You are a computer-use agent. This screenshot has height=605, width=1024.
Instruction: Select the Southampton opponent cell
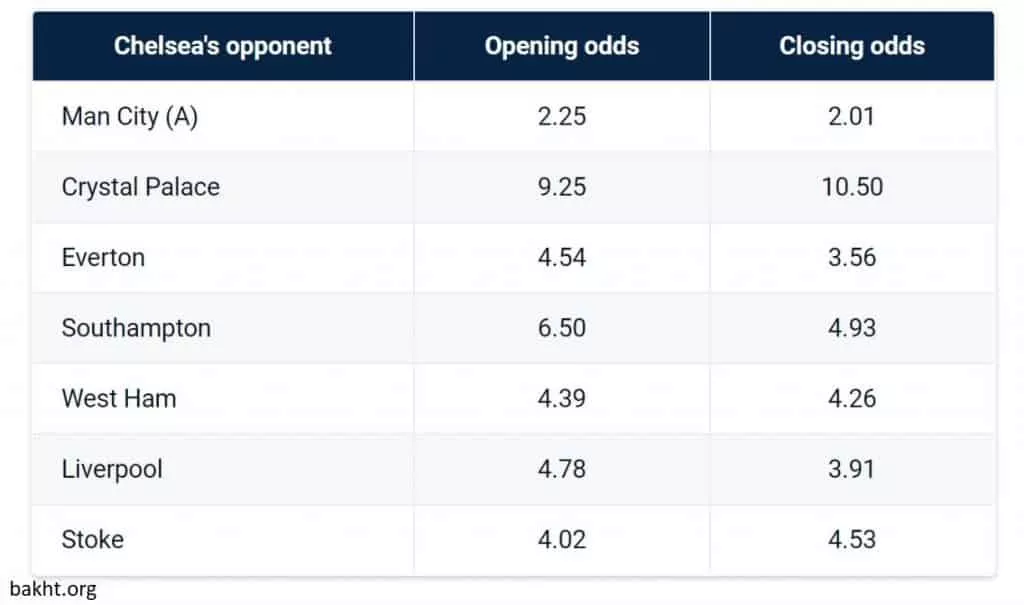click(136, 328)
